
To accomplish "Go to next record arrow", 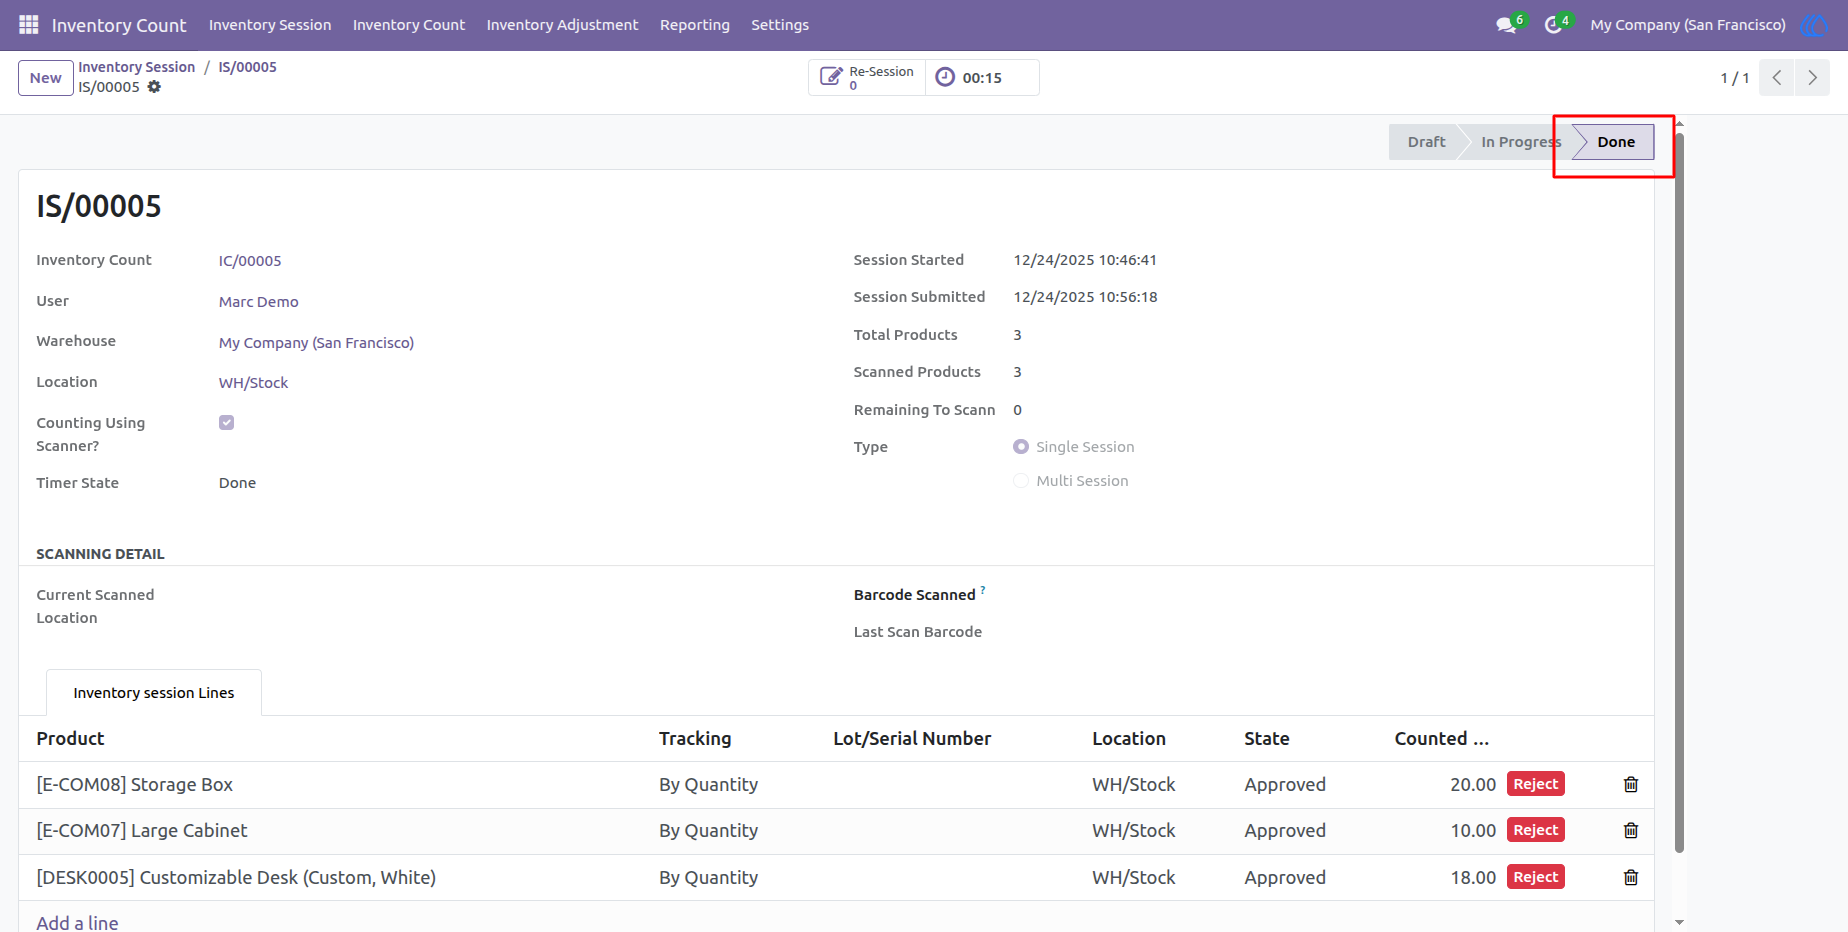I will coord(1812,77).
